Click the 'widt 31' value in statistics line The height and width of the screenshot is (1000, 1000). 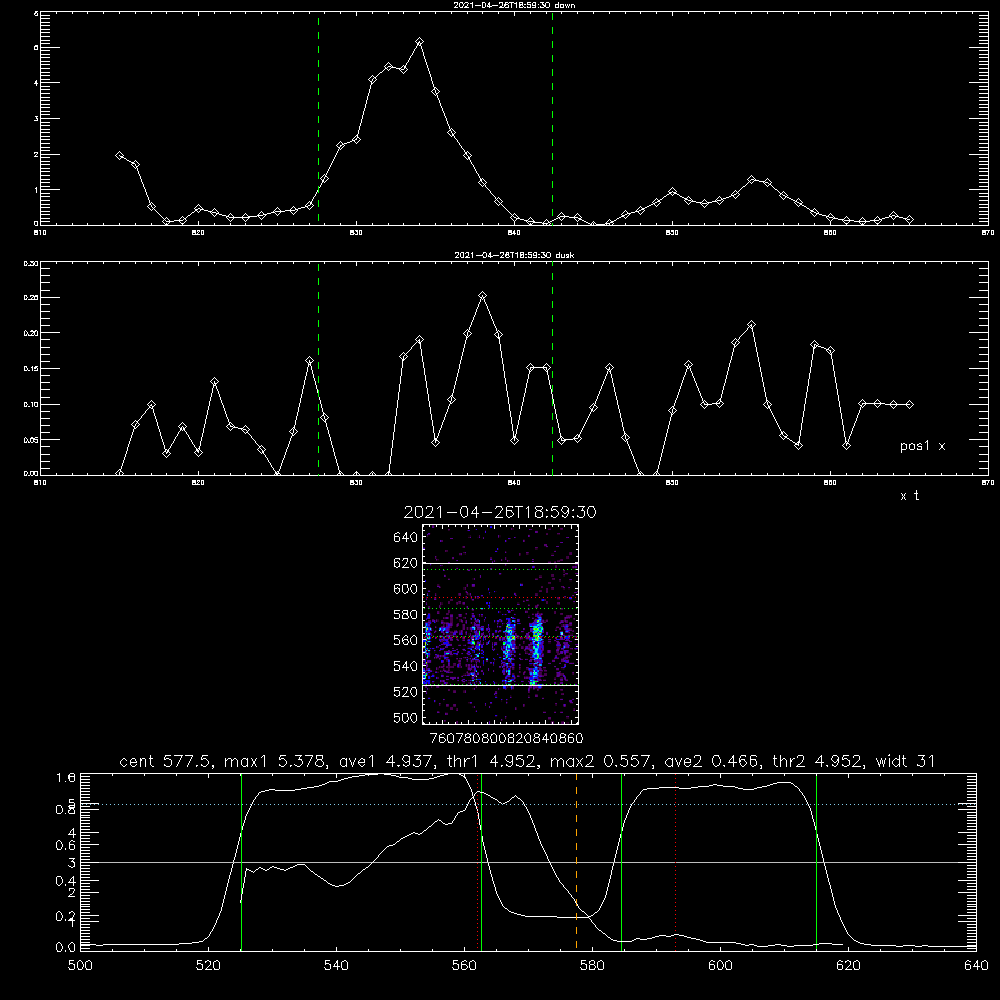905,761
